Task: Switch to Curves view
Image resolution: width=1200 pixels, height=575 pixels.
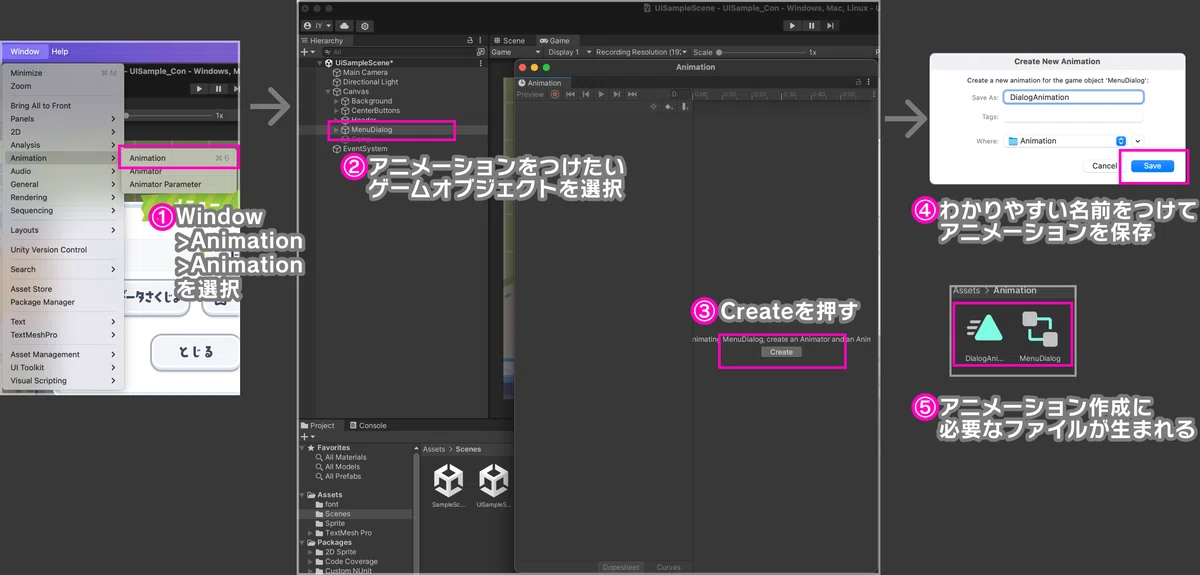Action: 668,567
